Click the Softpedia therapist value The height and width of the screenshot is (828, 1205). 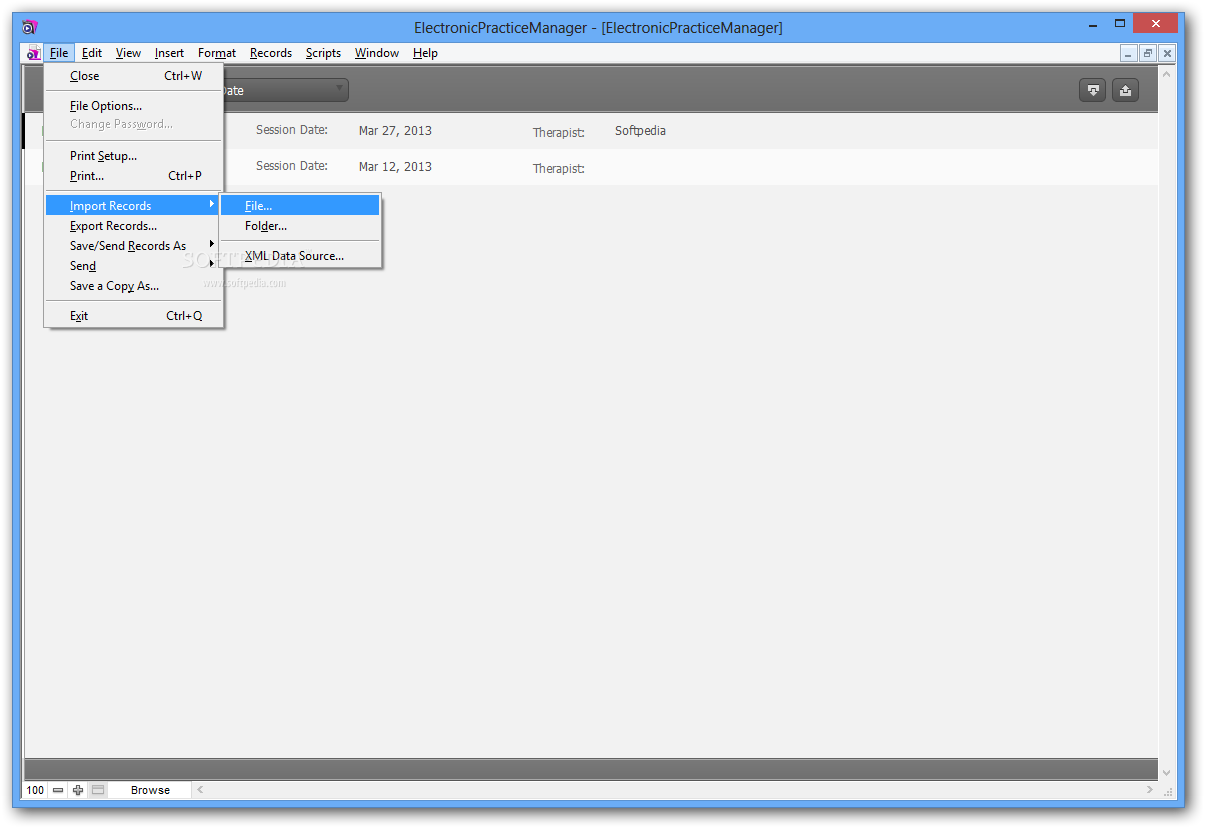tap(640, 131)
